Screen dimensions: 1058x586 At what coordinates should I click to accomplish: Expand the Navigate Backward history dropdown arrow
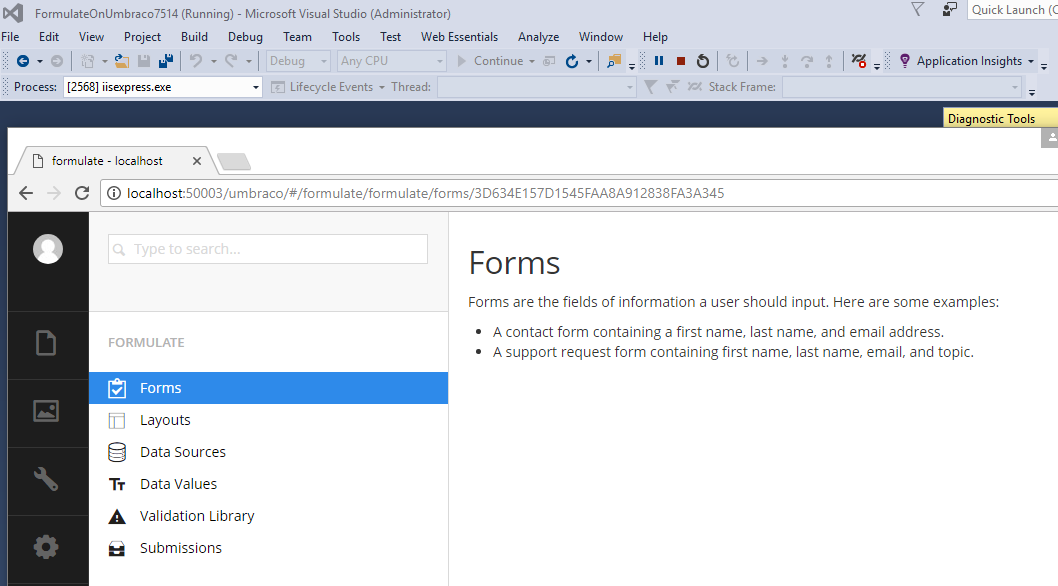pyautogui.click(x=40, y=61)
